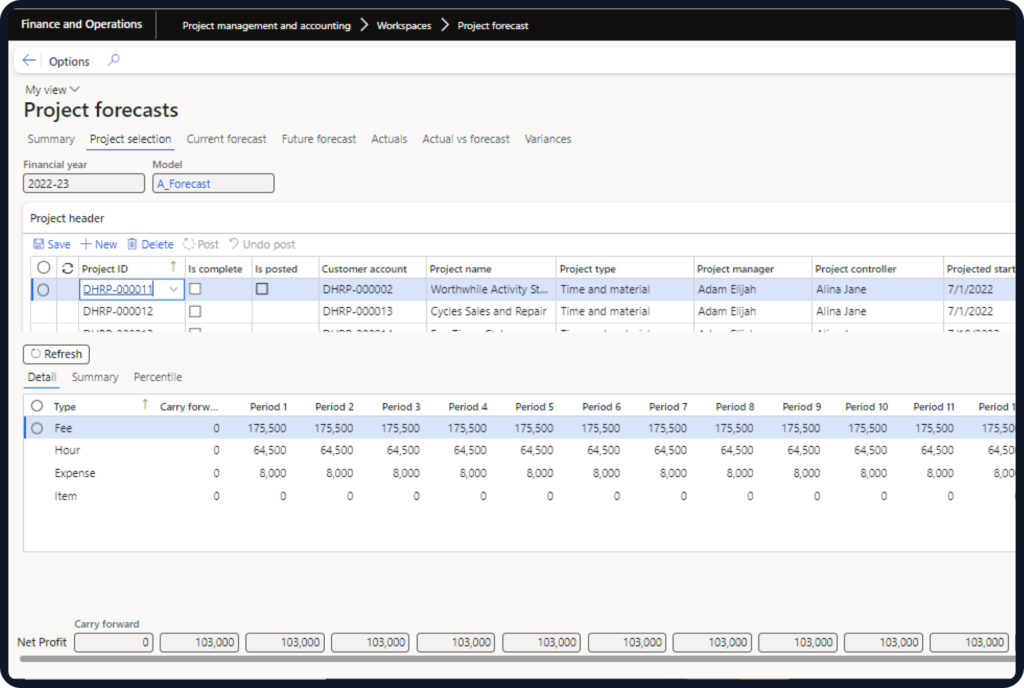1024x688 pixels.
Task: Click the ascending sort arrow on Project ID
Action: [x=171, y=267]
